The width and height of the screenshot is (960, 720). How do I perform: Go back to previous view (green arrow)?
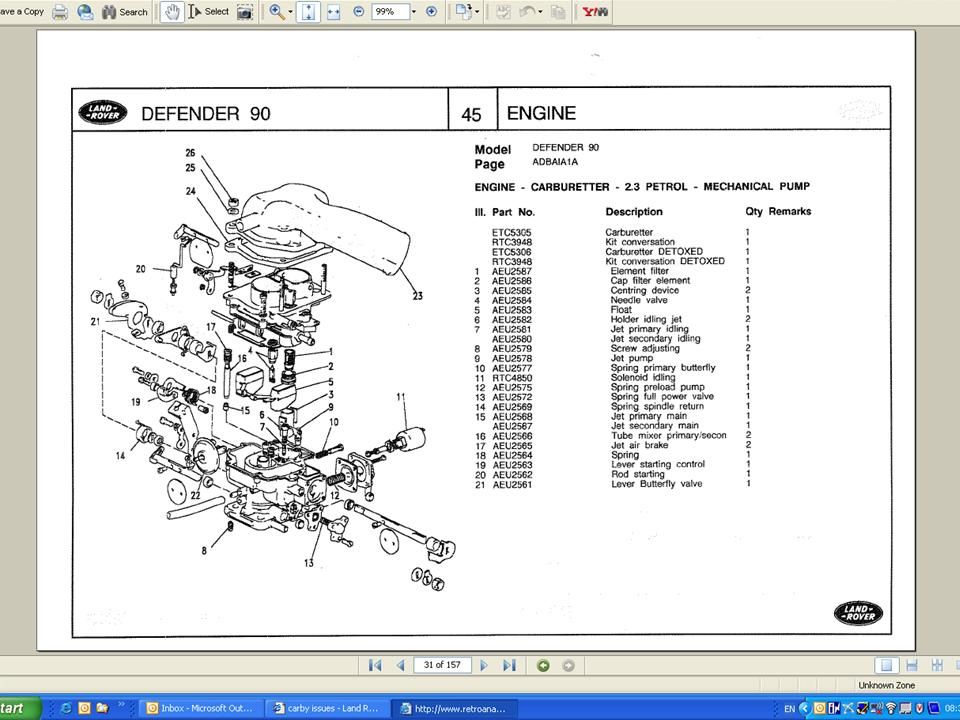(543, 666)
